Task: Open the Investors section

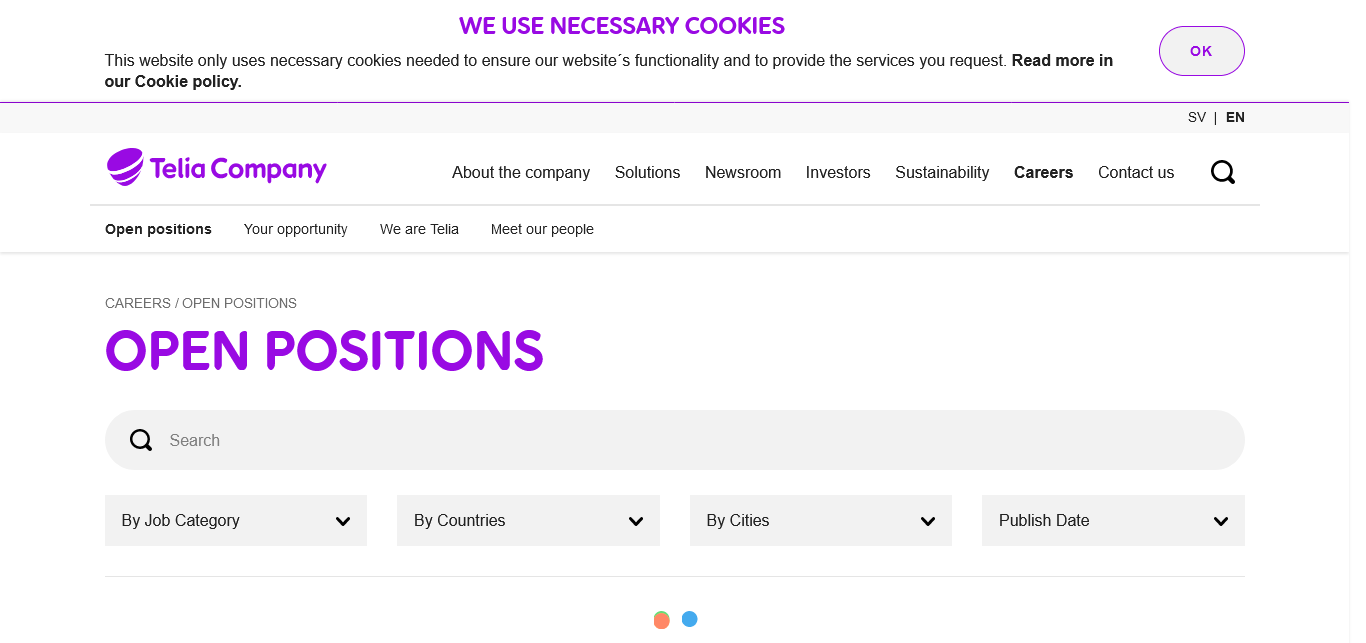Action: pyautogui.click(x=838, y=172)
